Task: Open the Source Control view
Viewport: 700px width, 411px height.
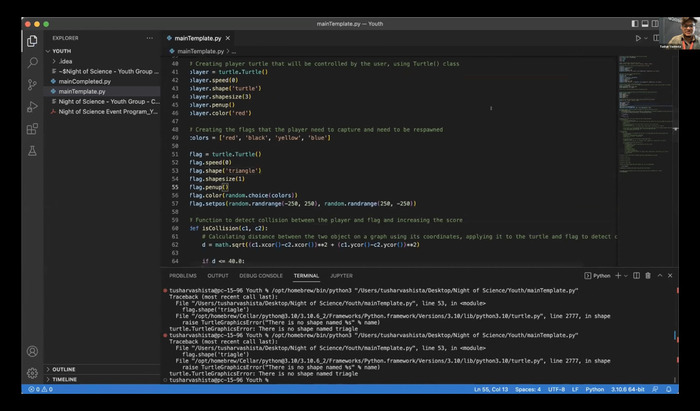Action: 32,84
